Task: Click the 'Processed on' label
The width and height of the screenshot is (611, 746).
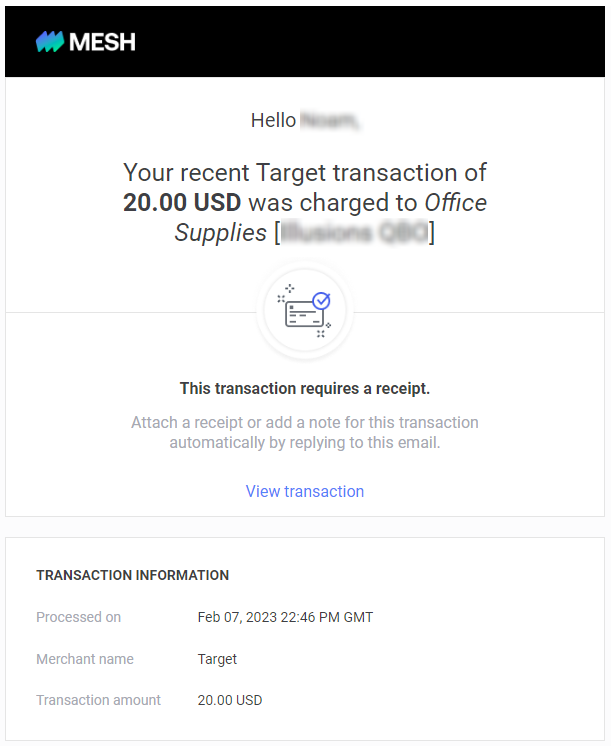Action: (79, 617)
